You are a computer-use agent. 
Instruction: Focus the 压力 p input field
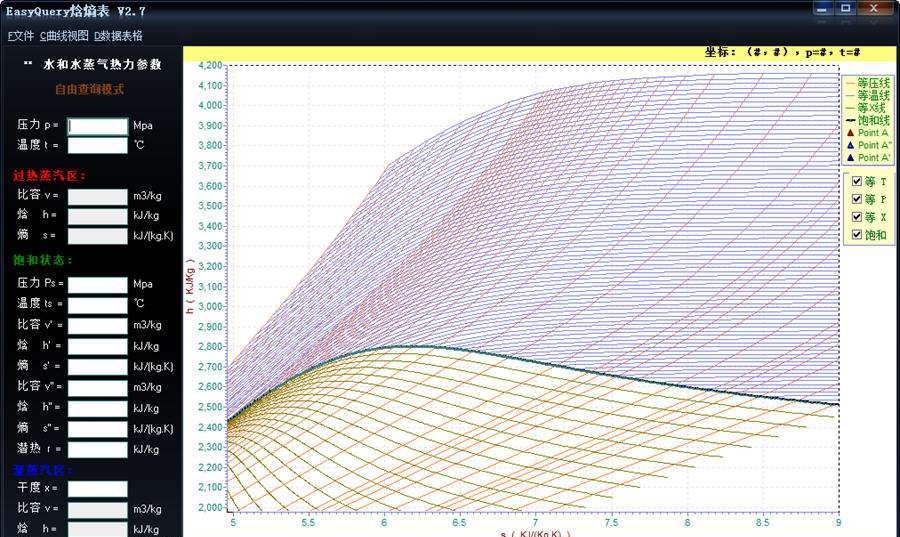pos(98,126)
